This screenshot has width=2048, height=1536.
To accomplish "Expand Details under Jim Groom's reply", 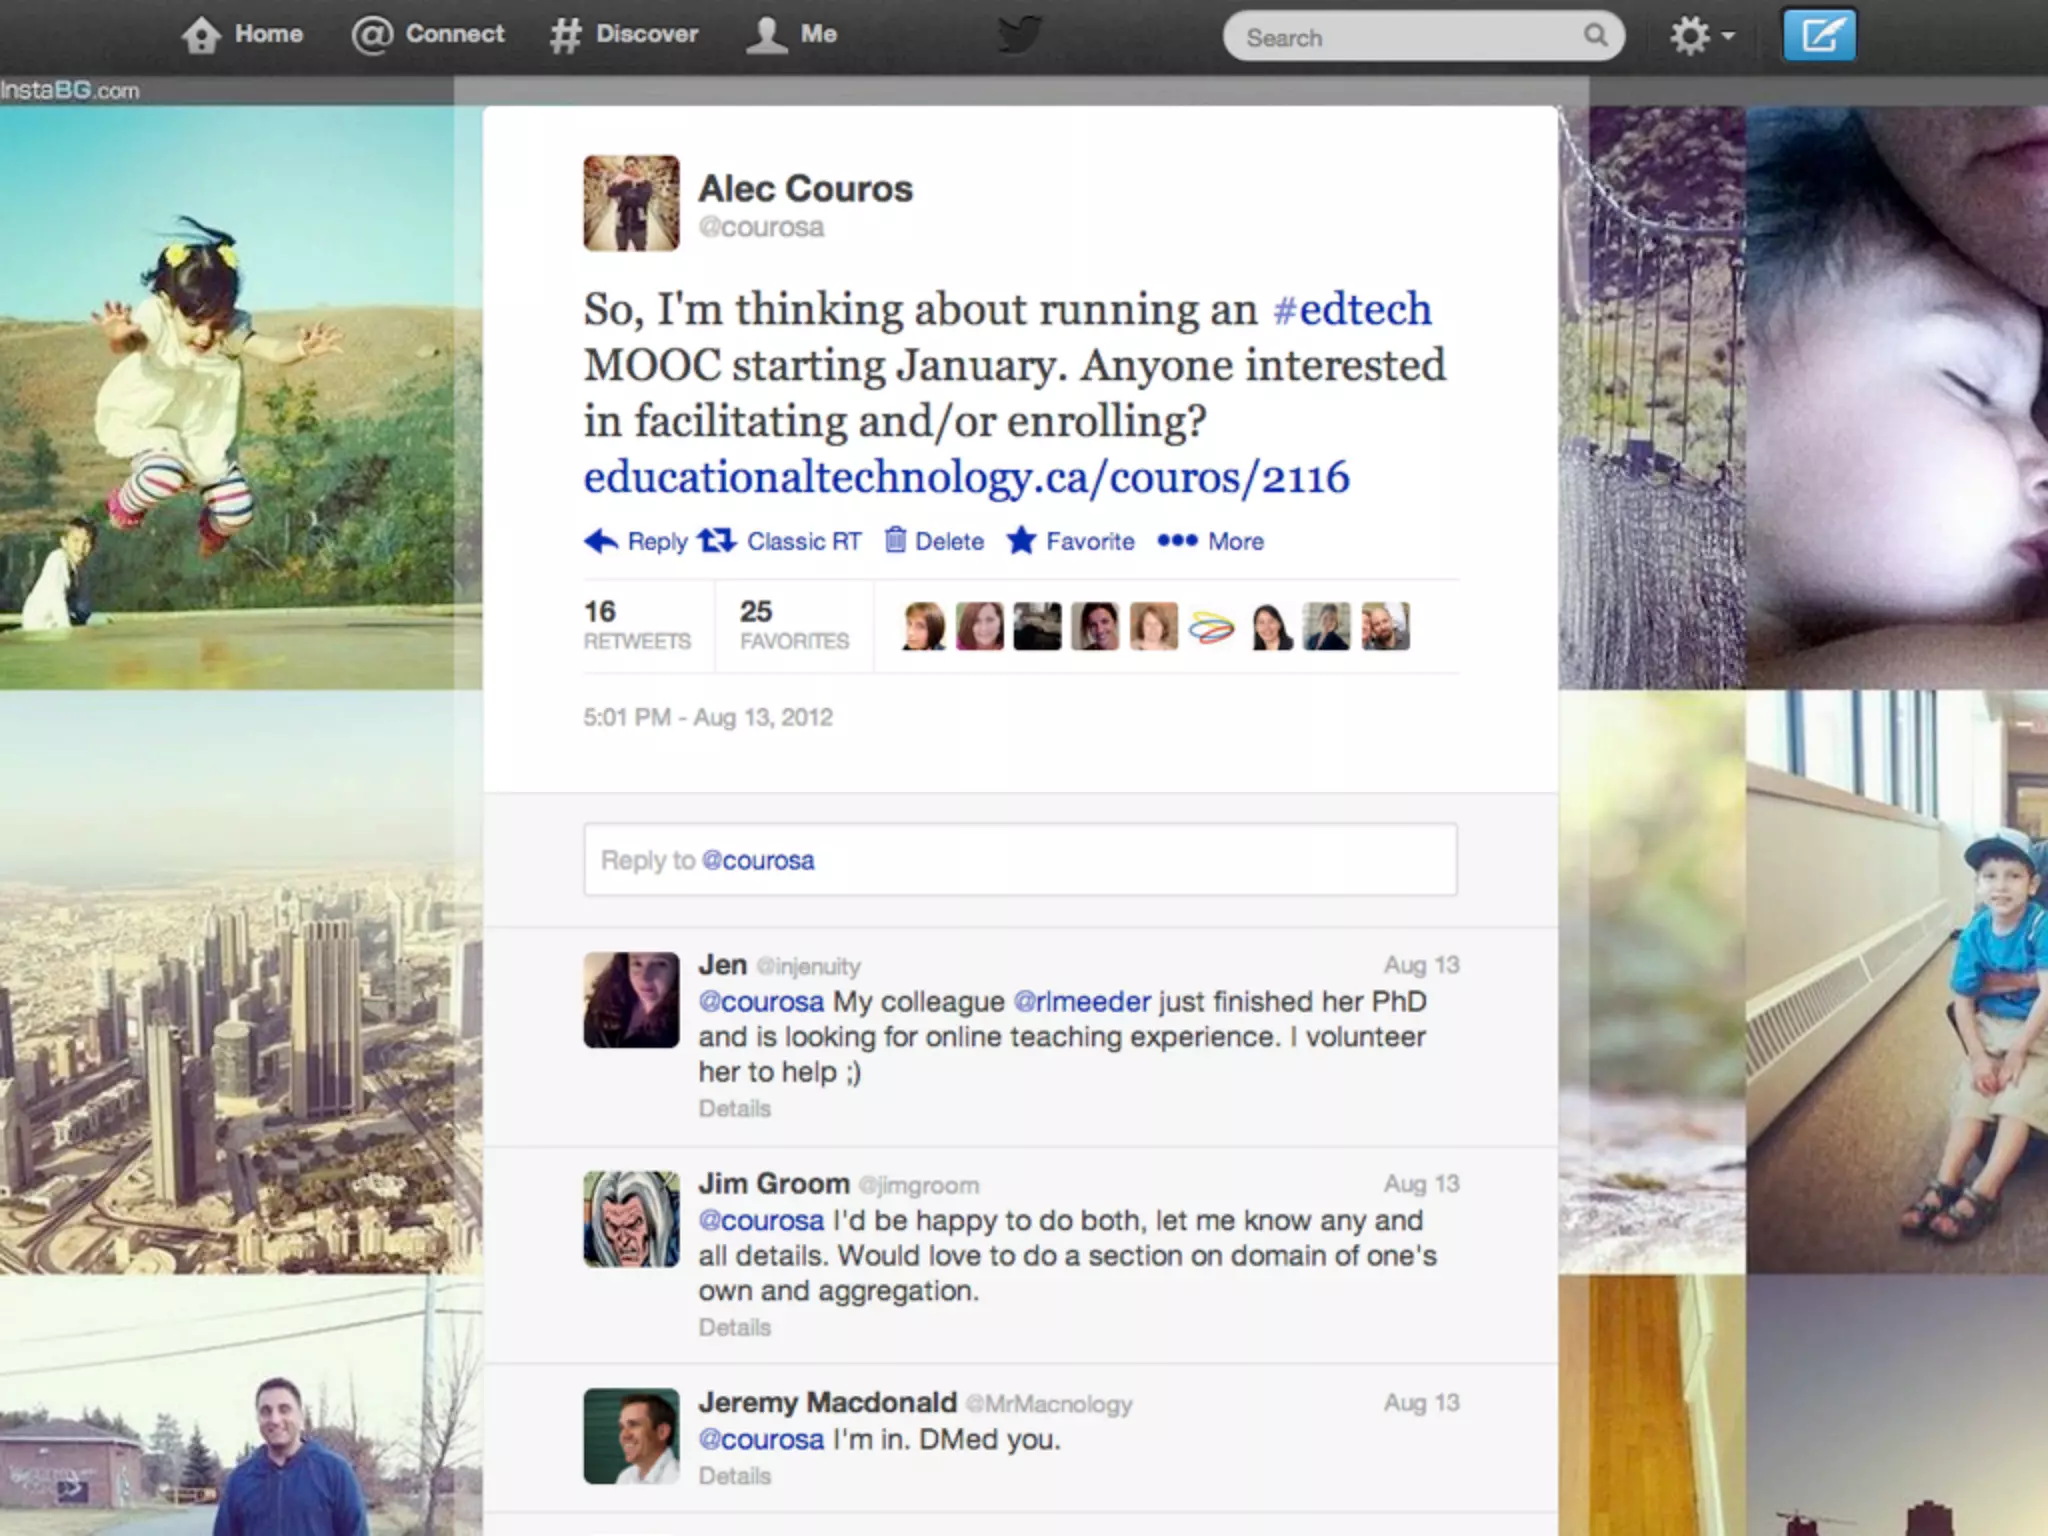I will click(735, 1328).
